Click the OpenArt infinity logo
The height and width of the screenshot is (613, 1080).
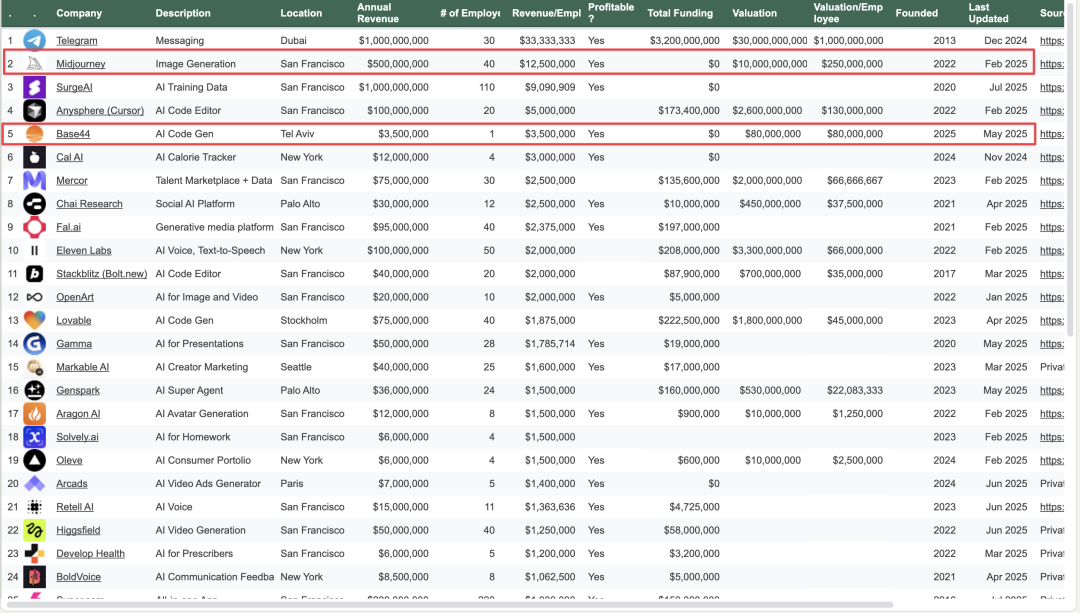pyautogui.click(x=34, y=297)
